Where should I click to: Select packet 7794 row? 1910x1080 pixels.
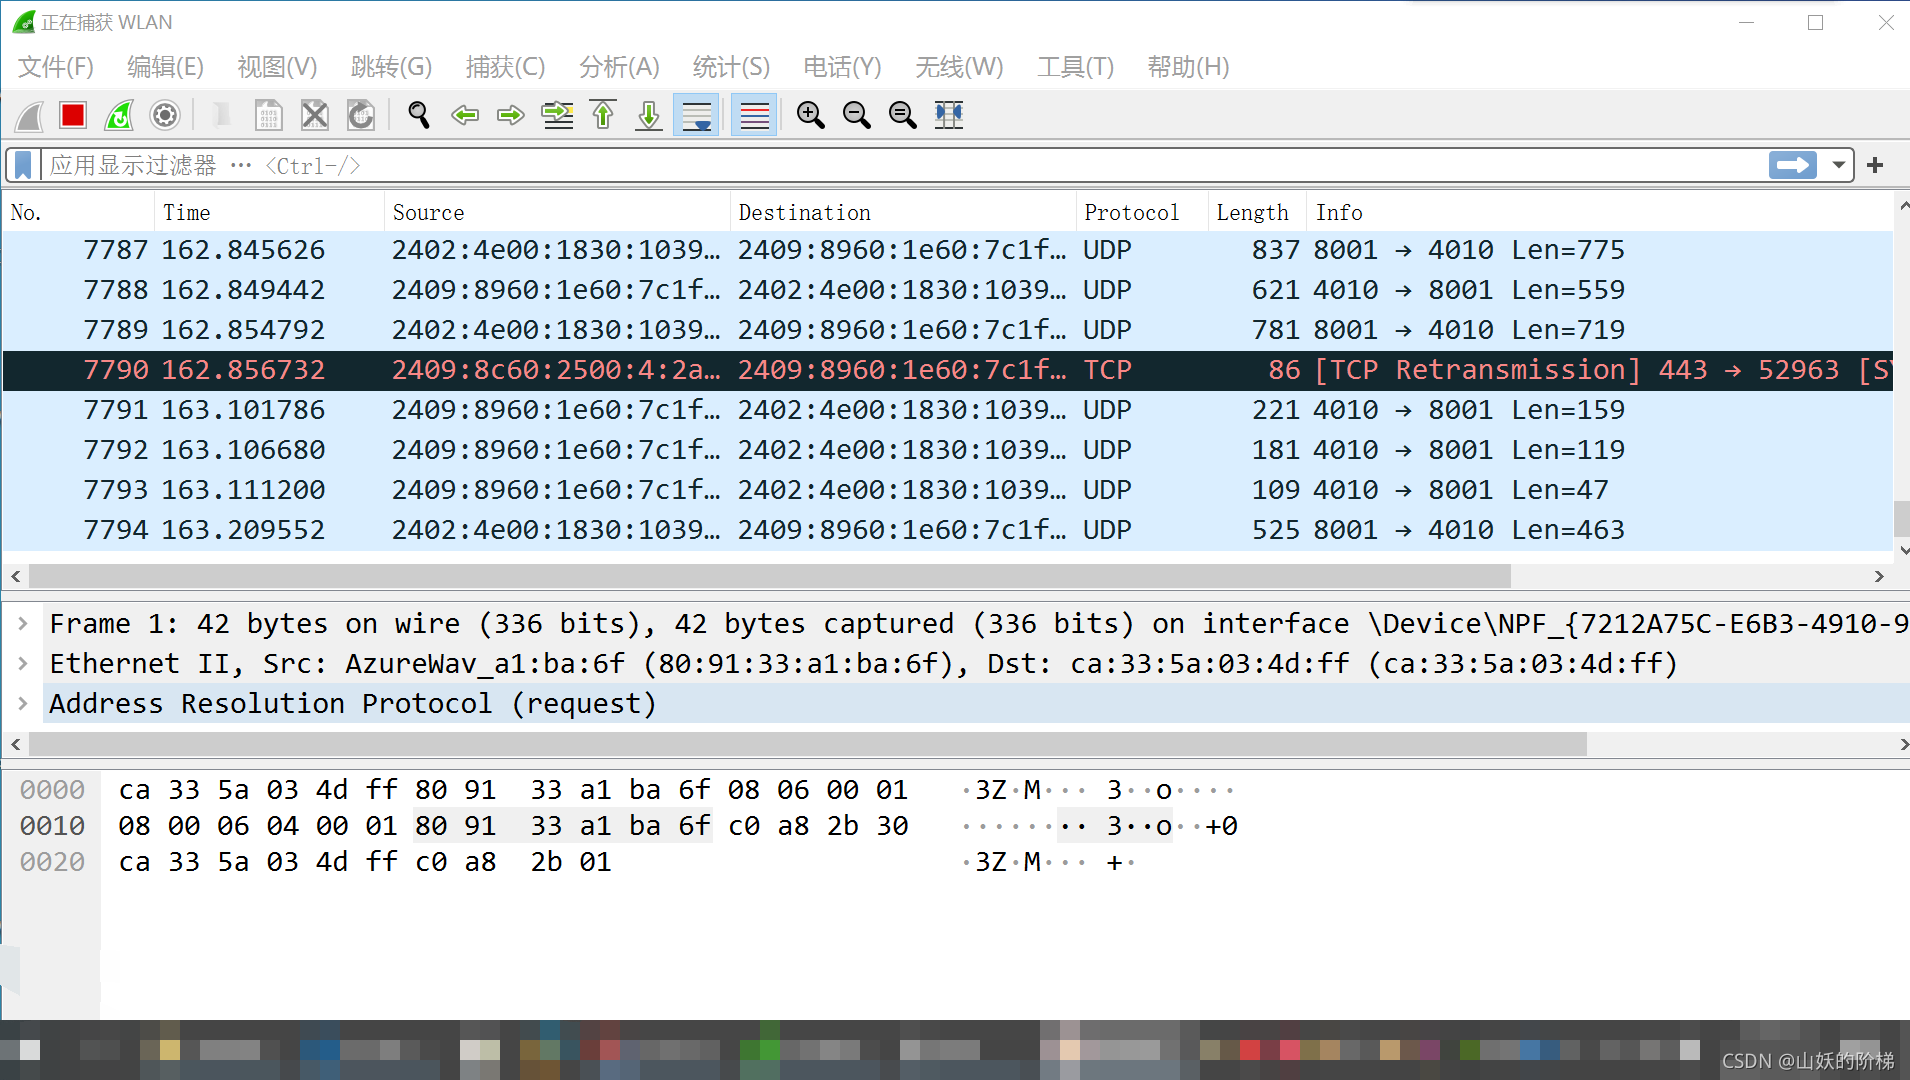[x=947, y=530]
